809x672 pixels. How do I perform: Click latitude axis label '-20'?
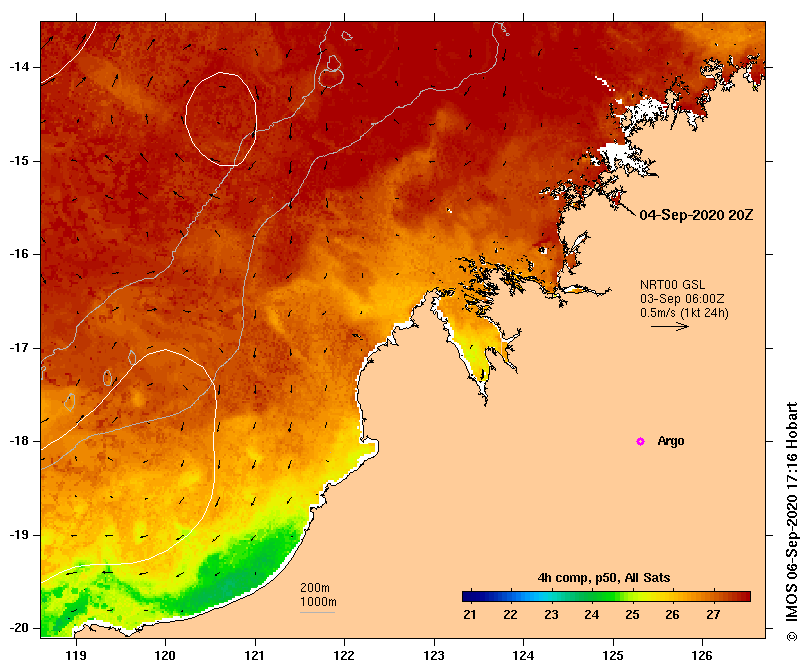20,628
